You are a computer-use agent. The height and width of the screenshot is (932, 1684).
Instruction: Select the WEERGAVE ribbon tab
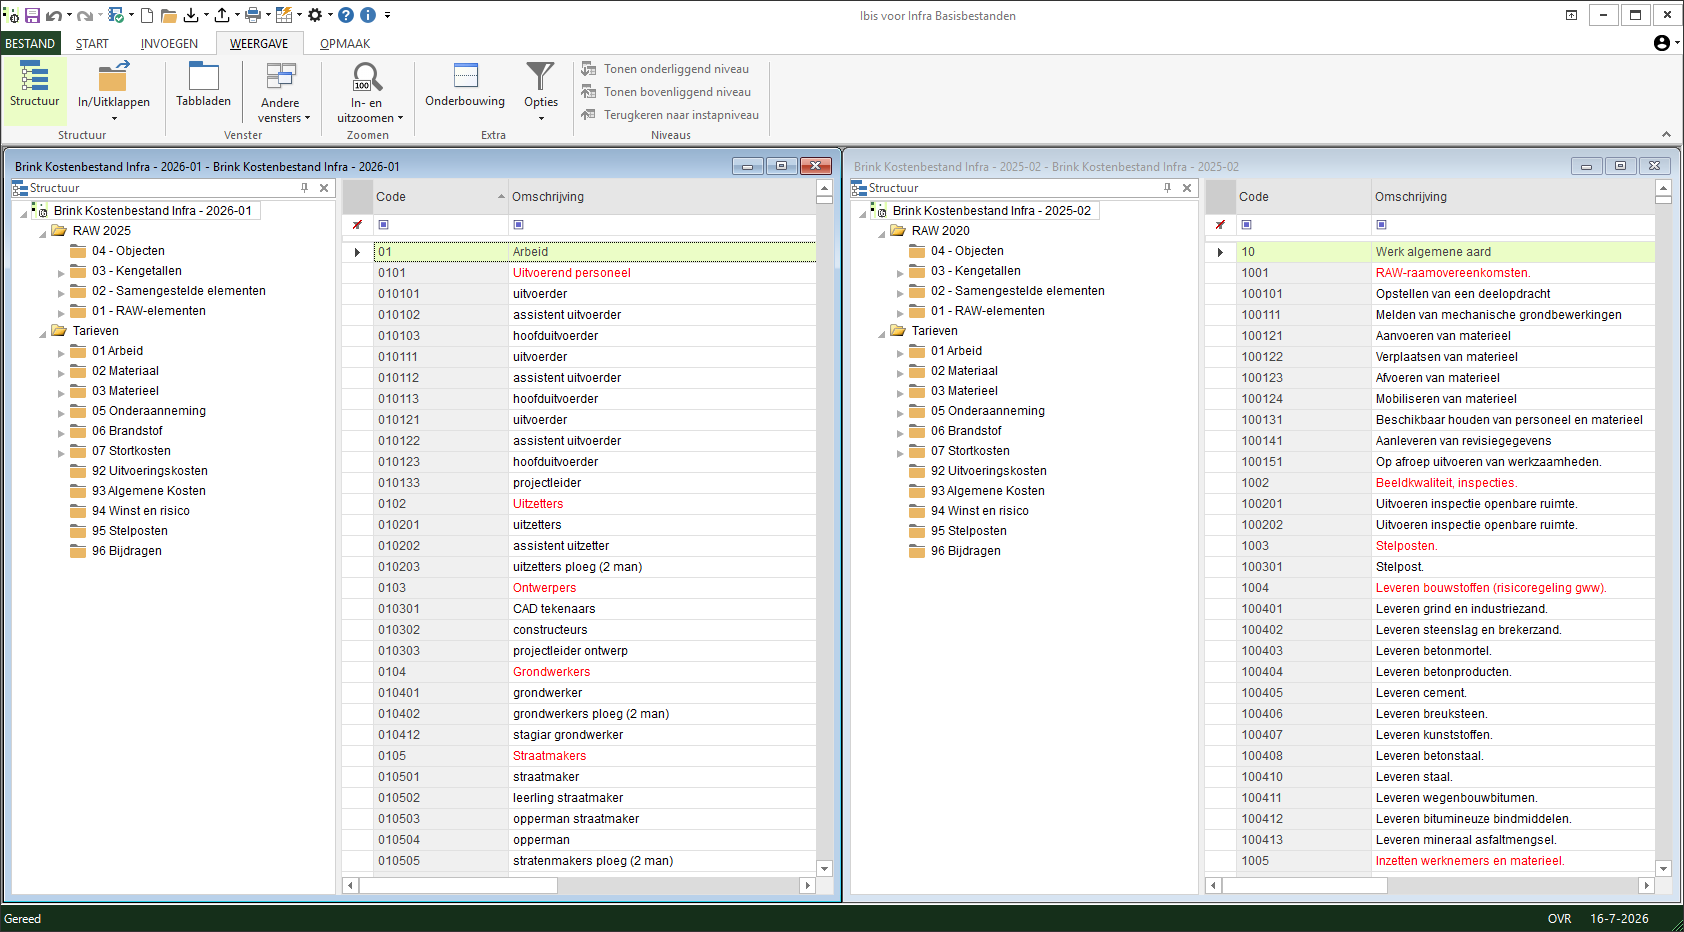259,43
